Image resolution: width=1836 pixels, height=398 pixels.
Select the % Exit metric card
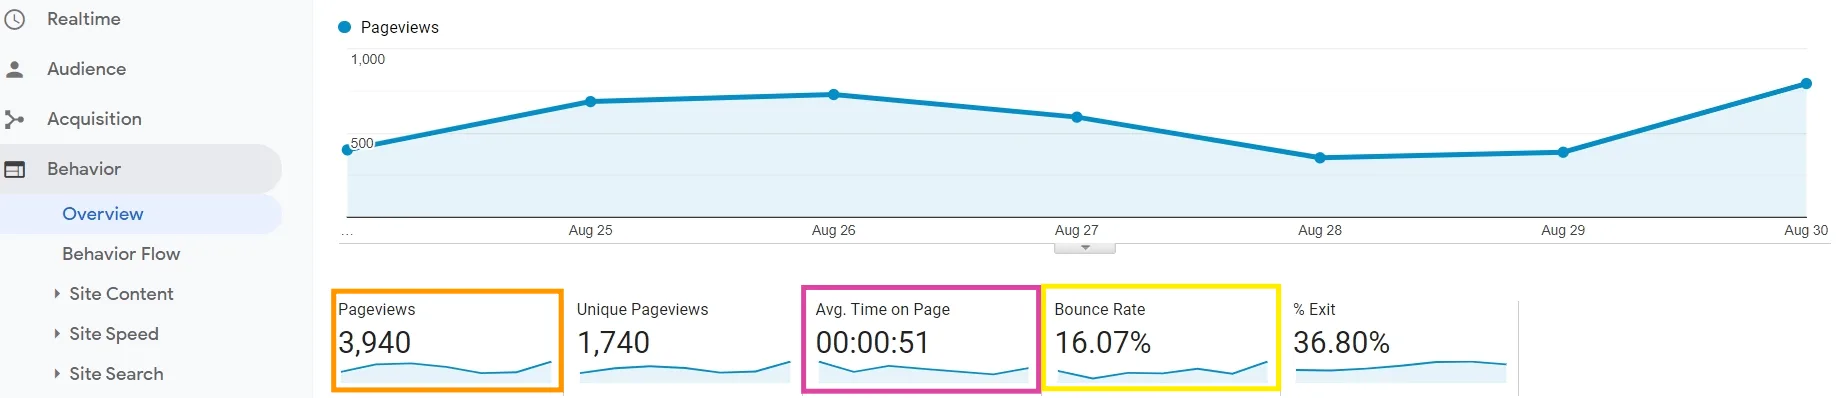(x=1401, y=341)
